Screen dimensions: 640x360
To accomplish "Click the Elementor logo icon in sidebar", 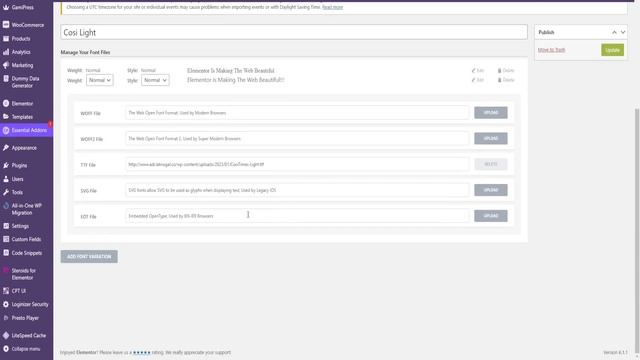I will [6, 104].
